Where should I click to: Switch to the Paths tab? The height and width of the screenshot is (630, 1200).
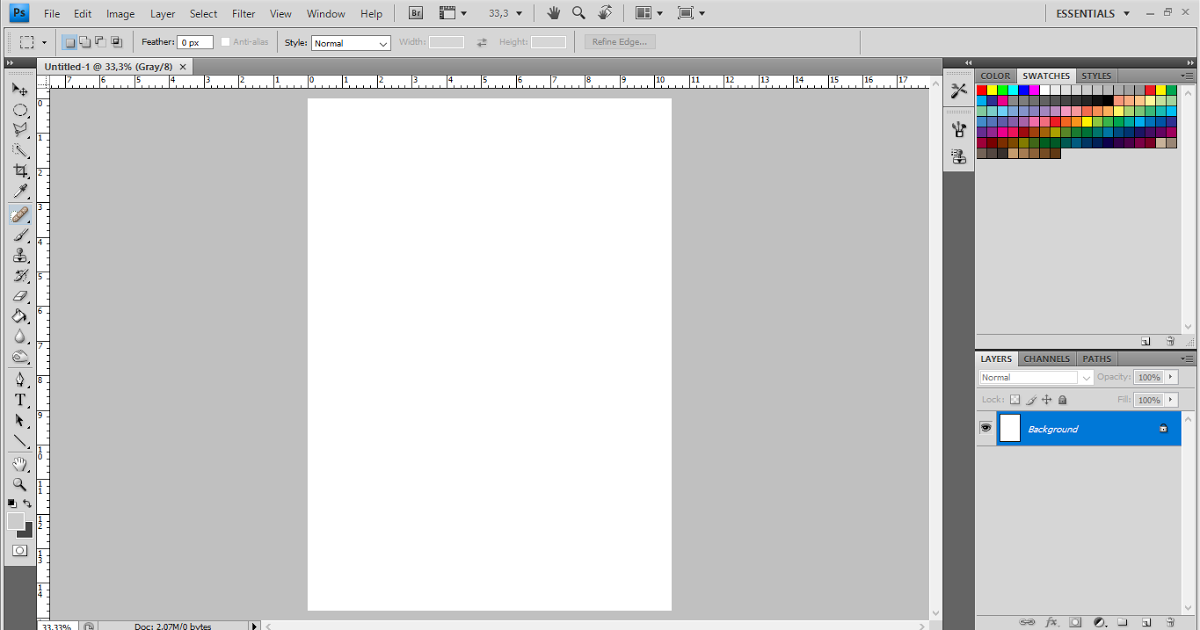click(1097, 358)
